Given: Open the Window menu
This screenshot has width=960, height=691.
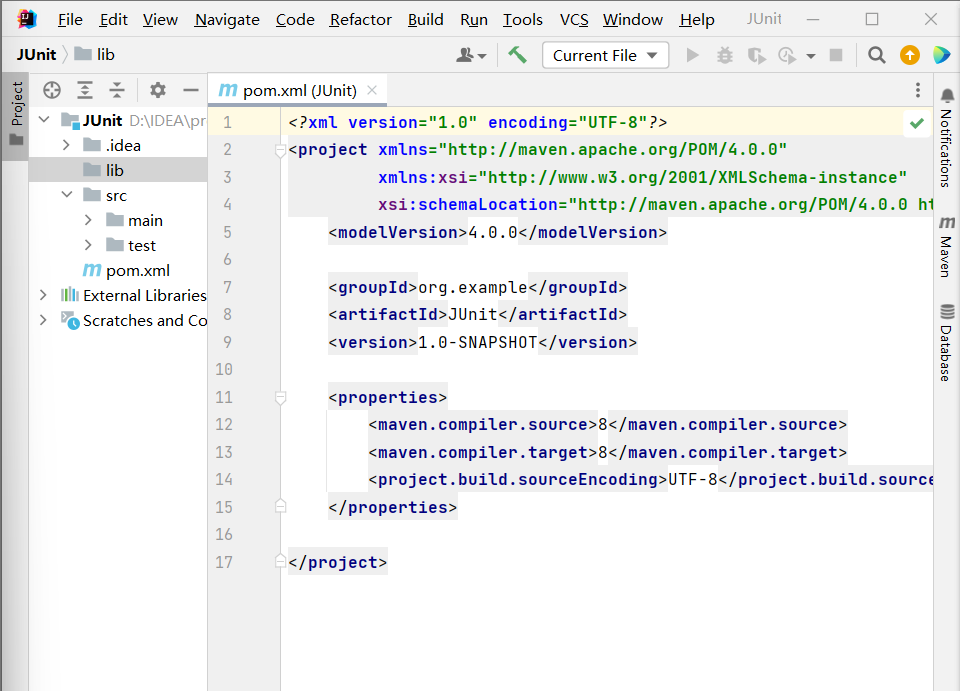Looking at the screenshot, I should coord(632,20).
